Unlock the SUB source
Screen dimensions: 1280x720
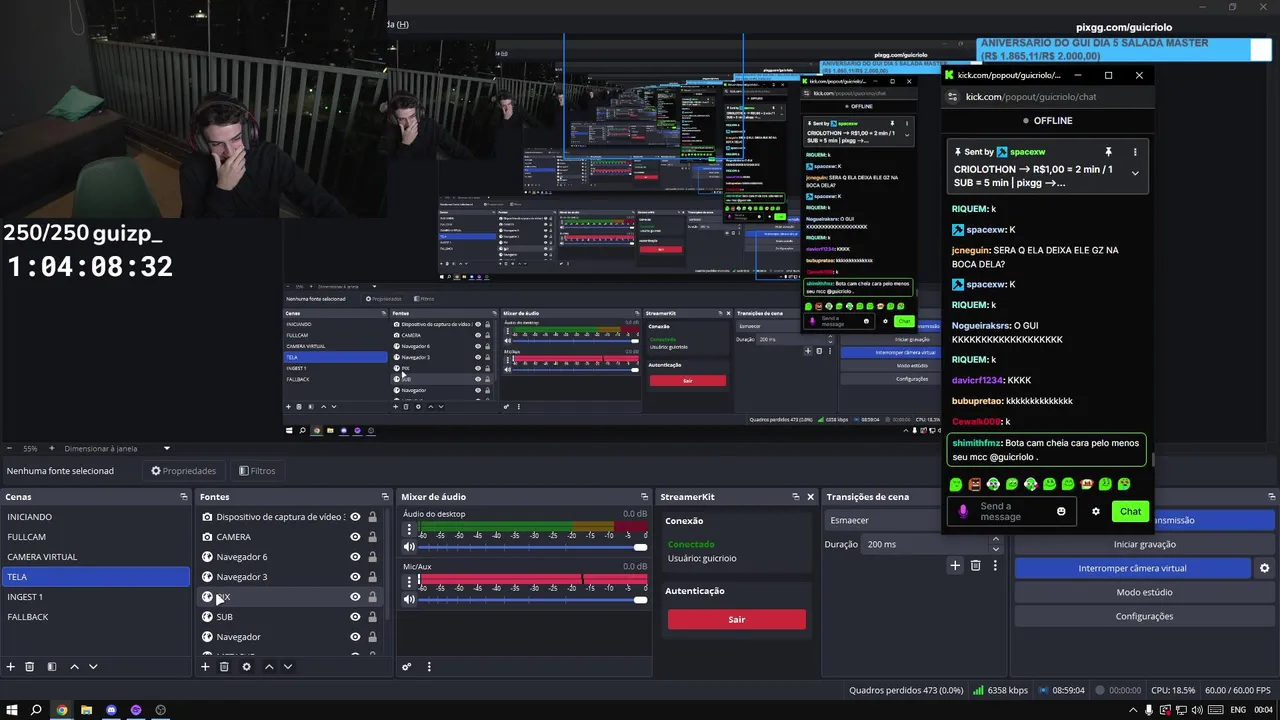pos(372,617)
